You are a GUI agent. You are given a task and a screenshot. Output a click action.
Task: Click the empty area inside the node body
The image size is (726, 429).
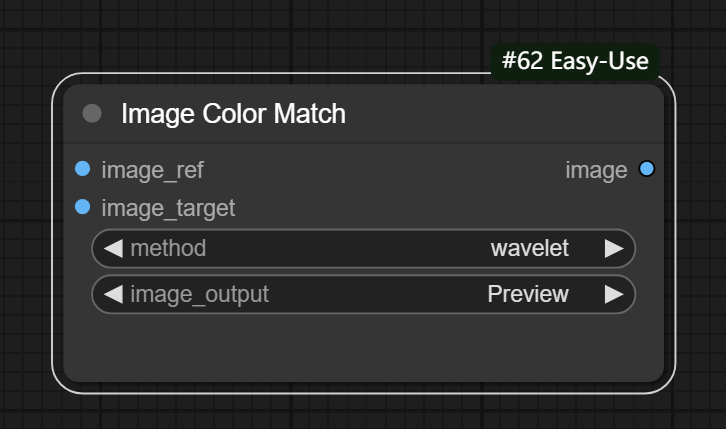pos(360,347)
